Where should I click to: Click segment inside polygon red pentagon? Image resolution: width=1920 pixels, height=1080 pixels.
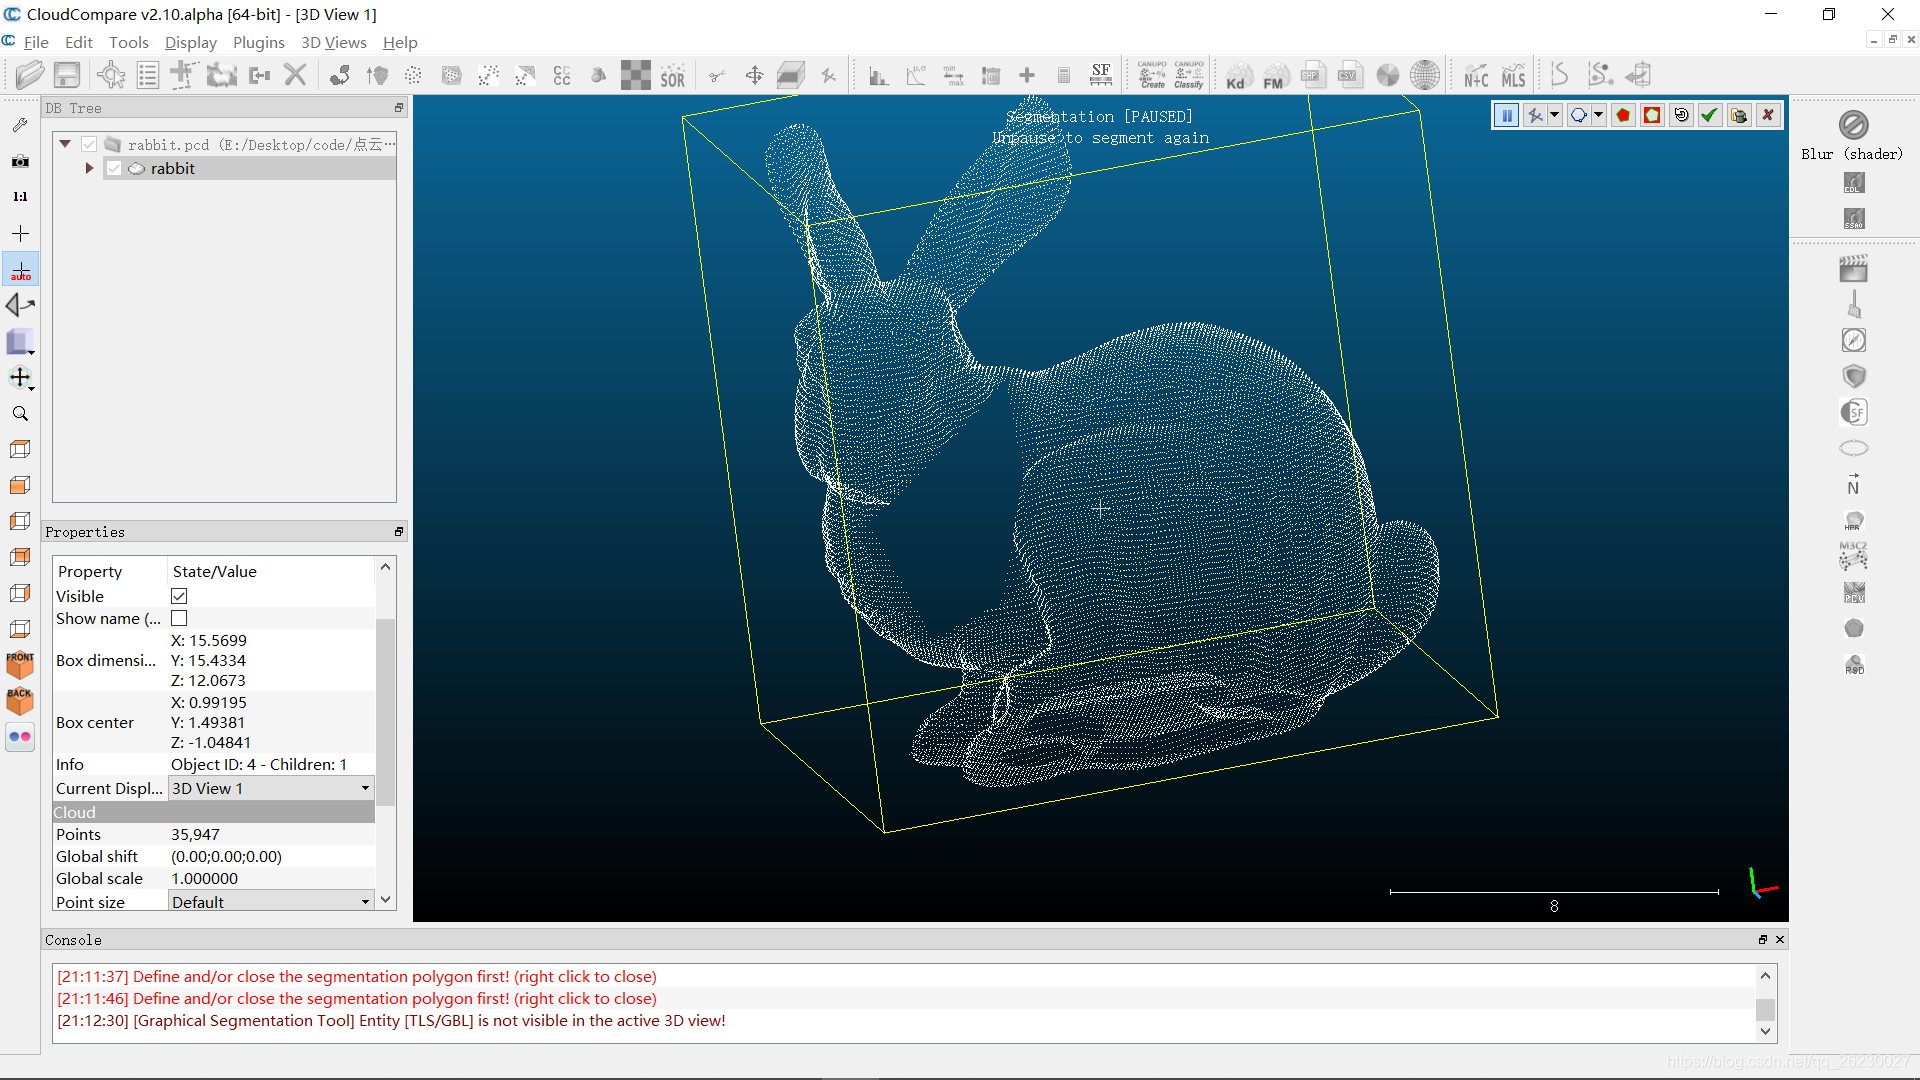coord(1623,115)
